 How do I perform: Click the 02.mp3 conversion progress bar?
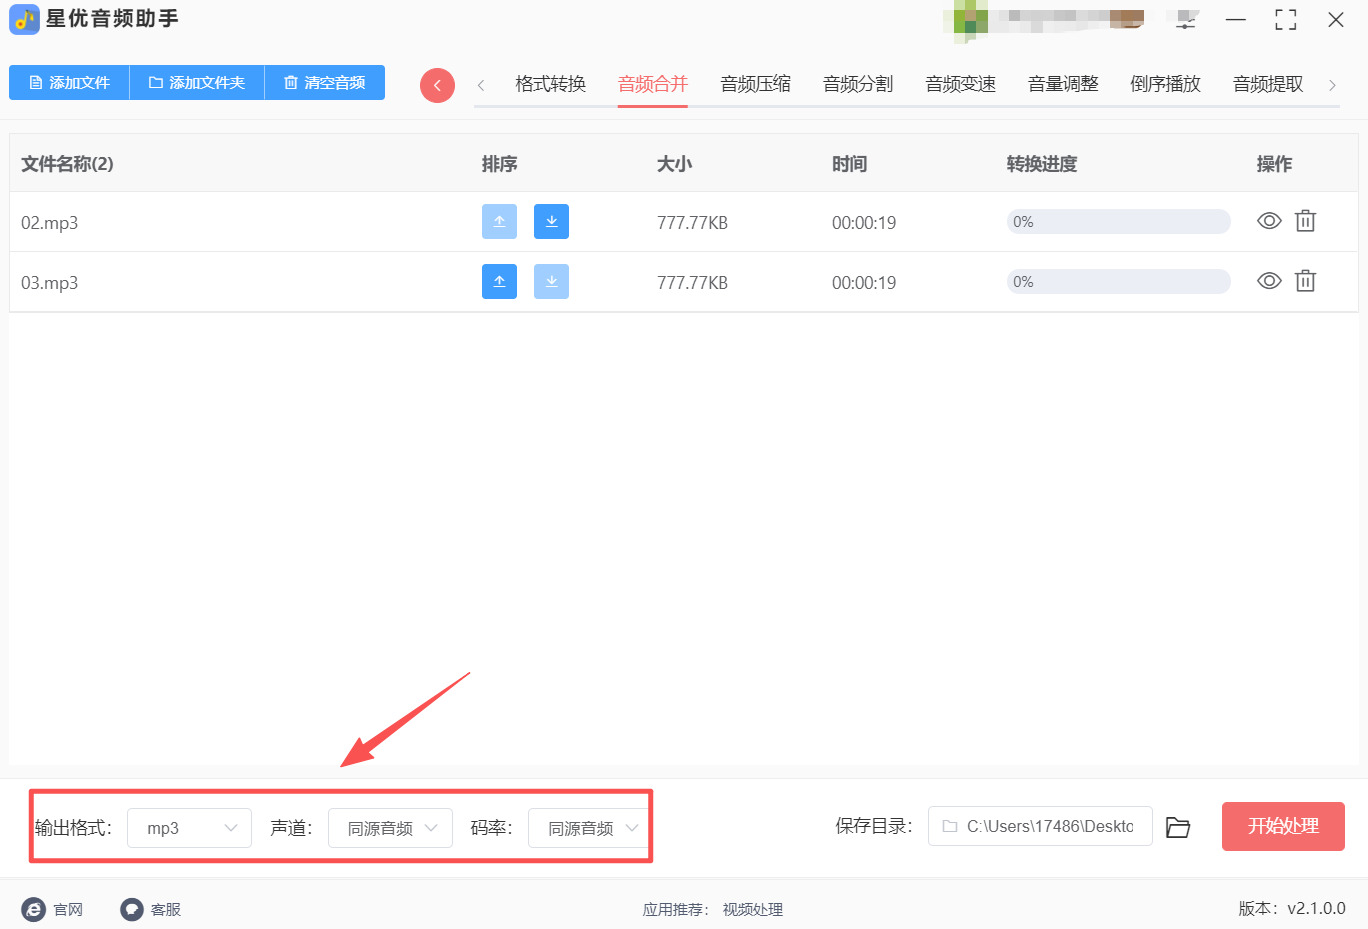1118,221
